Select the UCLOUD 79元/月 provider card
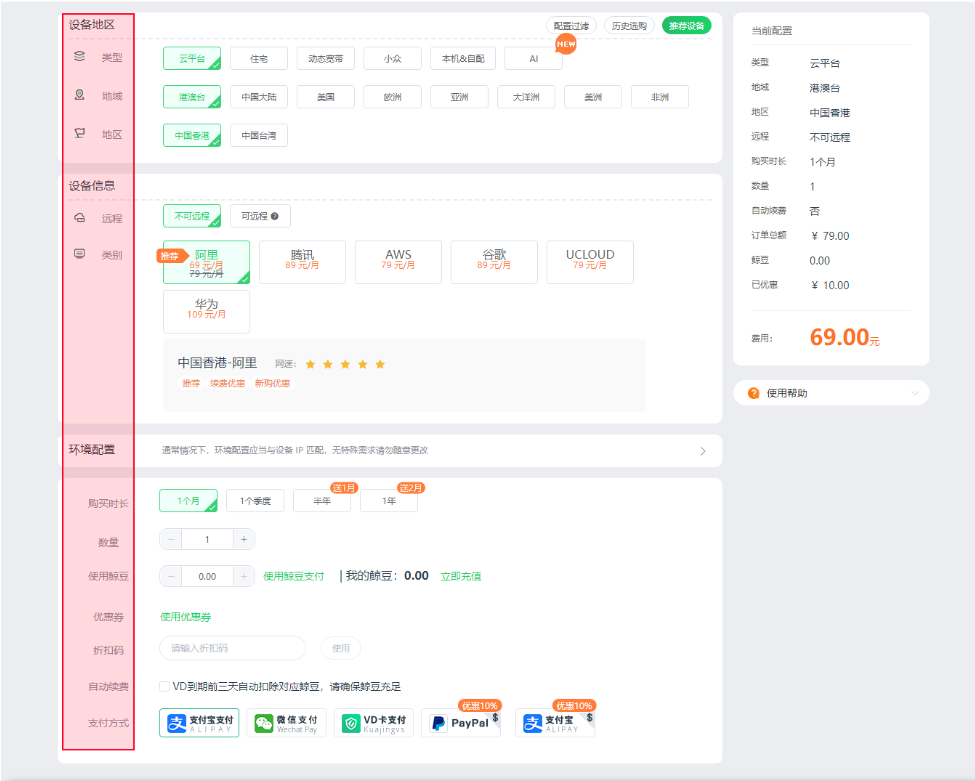 (x=589, y=262)
